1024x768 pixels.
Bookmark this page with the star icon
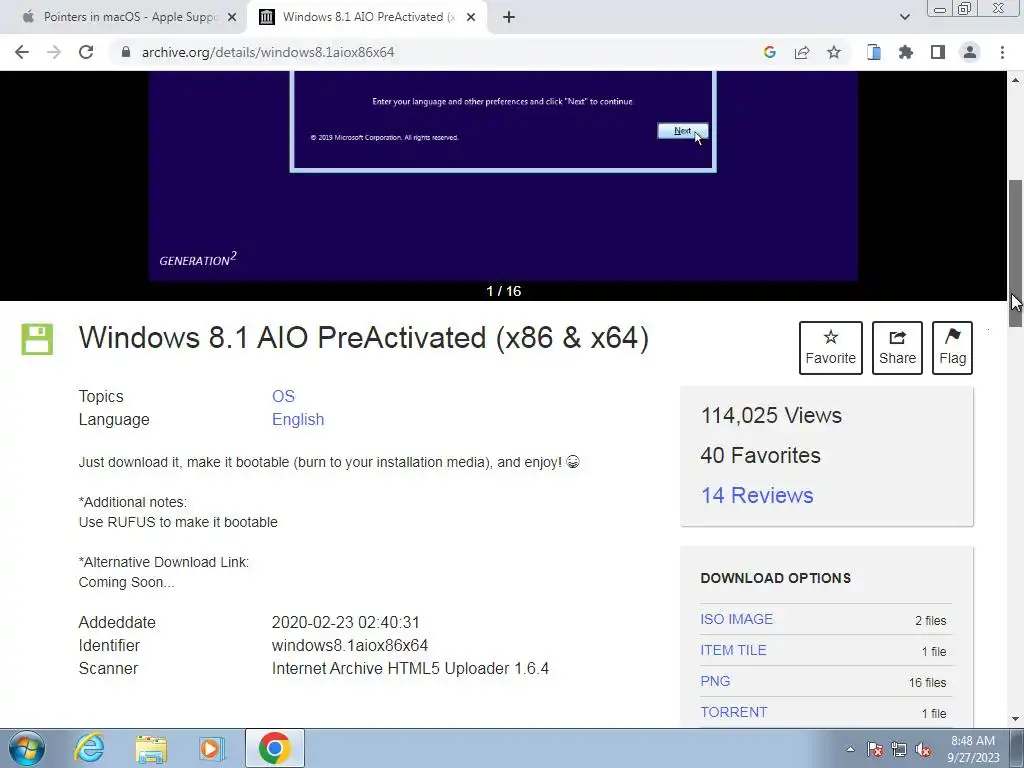click(x=834, y=52)
